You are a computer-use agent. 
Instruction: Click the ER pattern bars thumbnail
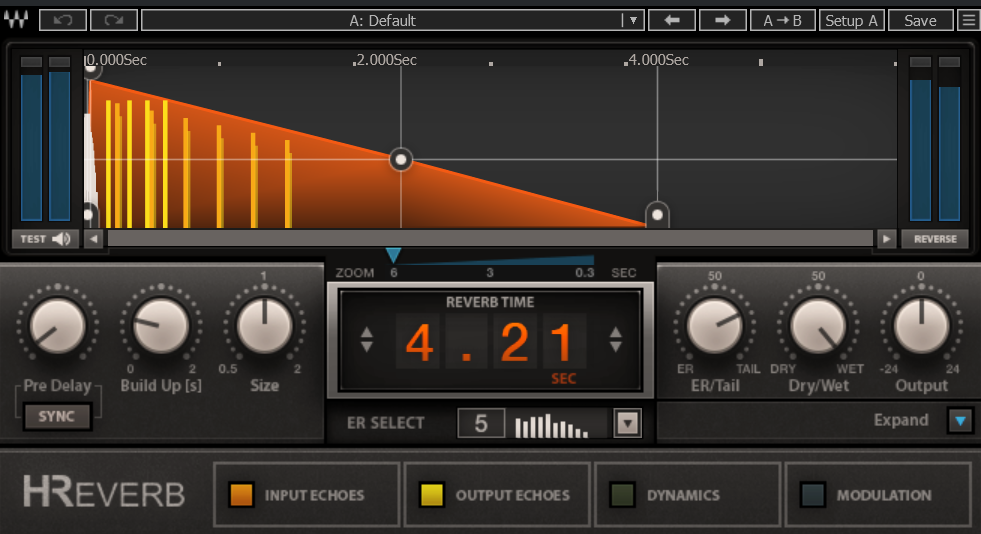(x=551, y=426)
